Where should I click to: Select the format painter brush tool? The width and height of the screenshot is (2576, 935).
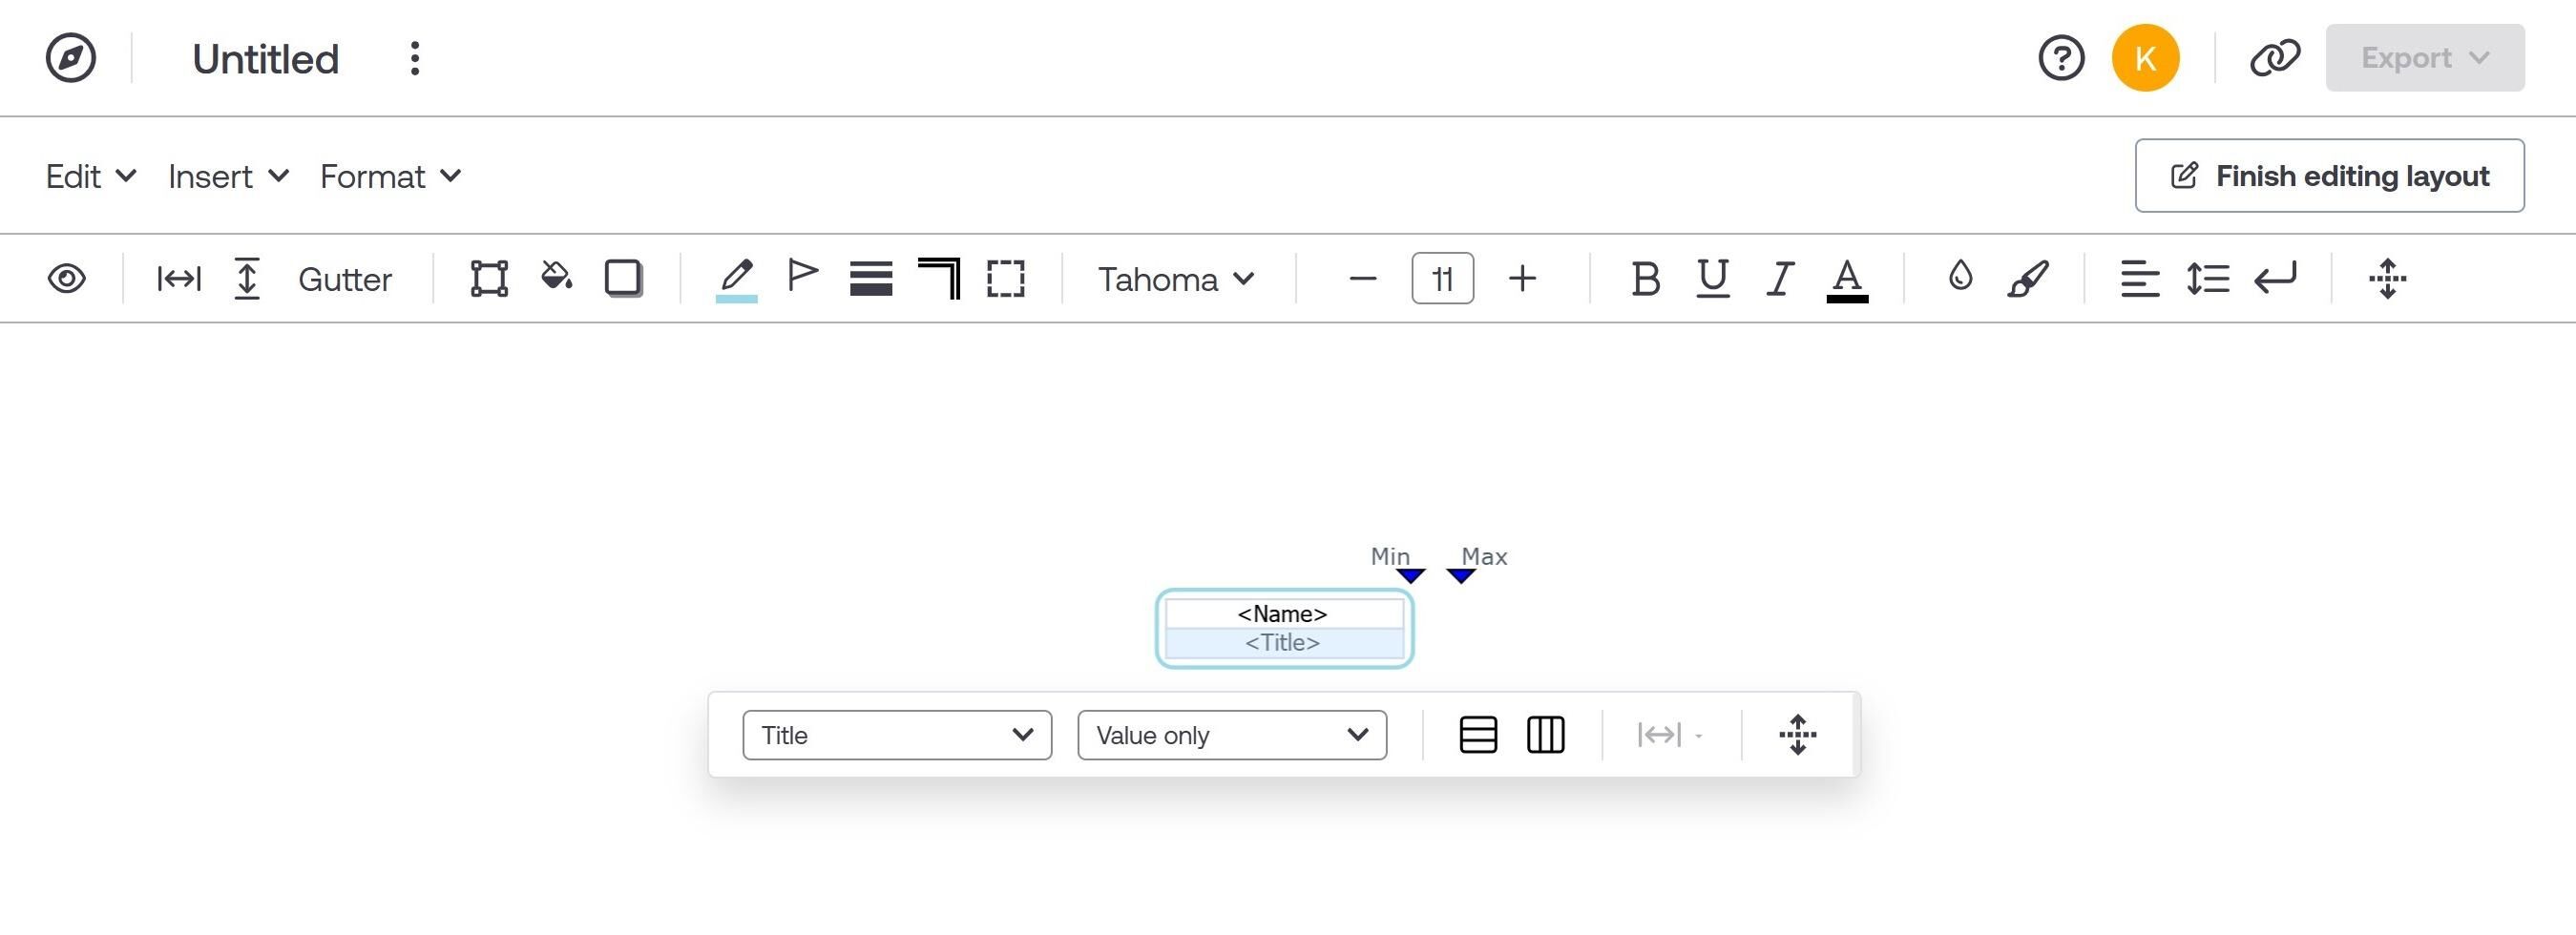tap(2029, 278)
